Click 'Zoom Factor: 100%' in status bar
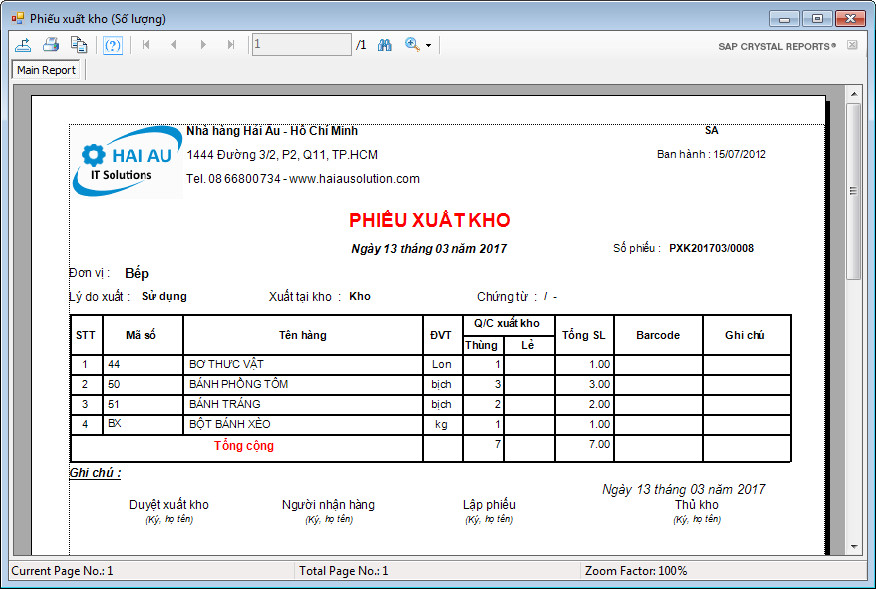The height and width of the screenshot is (589, 876). point(636,571)
